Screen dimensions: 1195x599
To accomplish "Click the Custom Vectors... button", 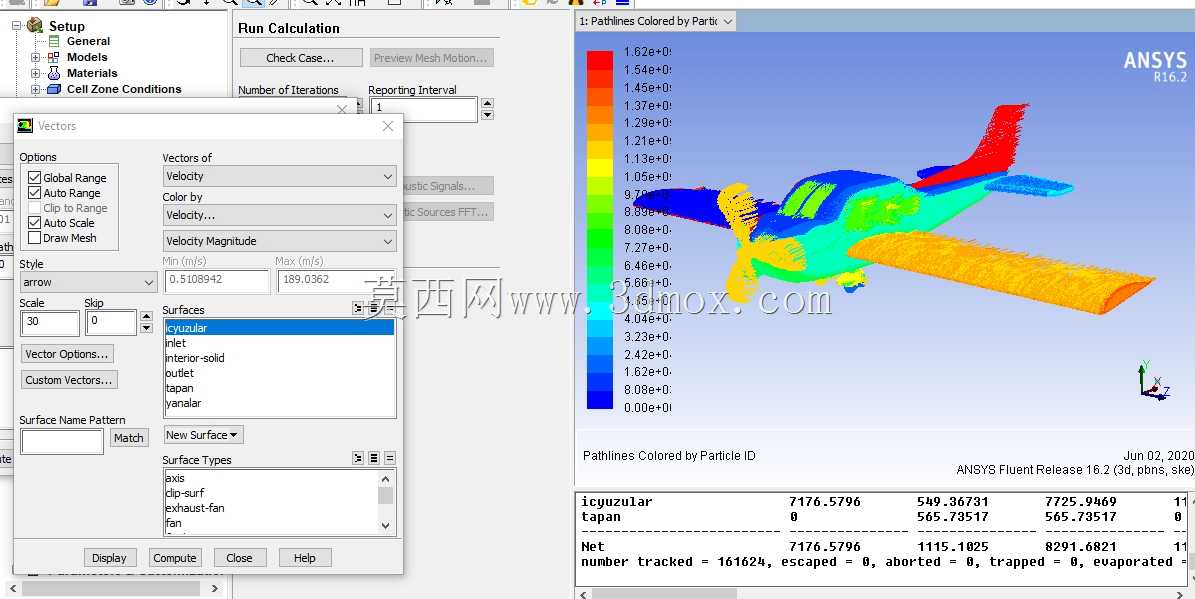I will [x=69, y=380].
